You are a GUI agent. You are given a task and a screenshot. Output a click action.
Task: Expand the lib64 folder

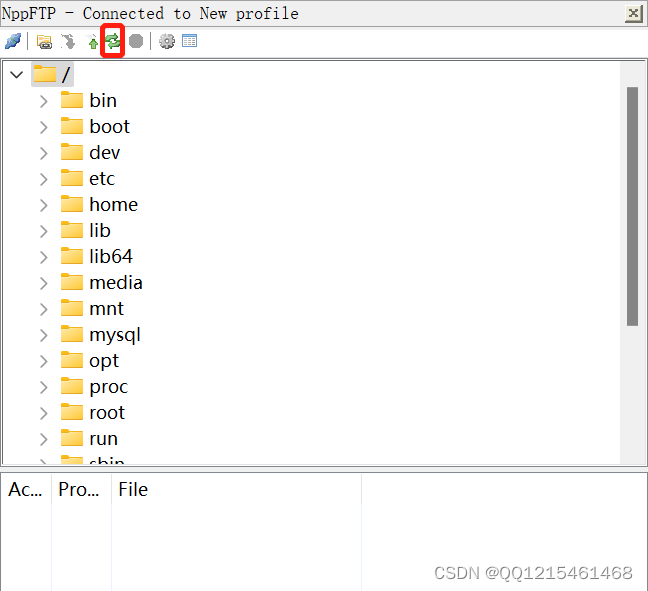coord(44,257)
